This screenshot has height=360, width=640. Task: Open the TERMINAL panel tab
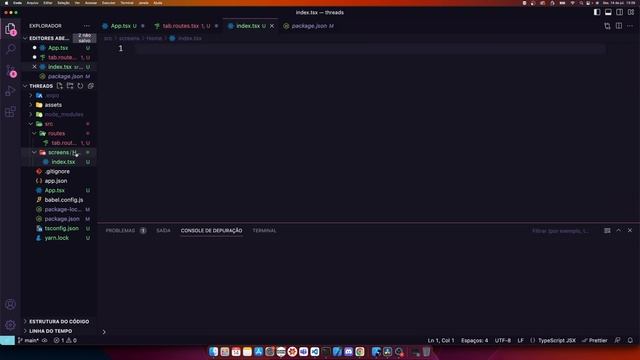[264, 231]
